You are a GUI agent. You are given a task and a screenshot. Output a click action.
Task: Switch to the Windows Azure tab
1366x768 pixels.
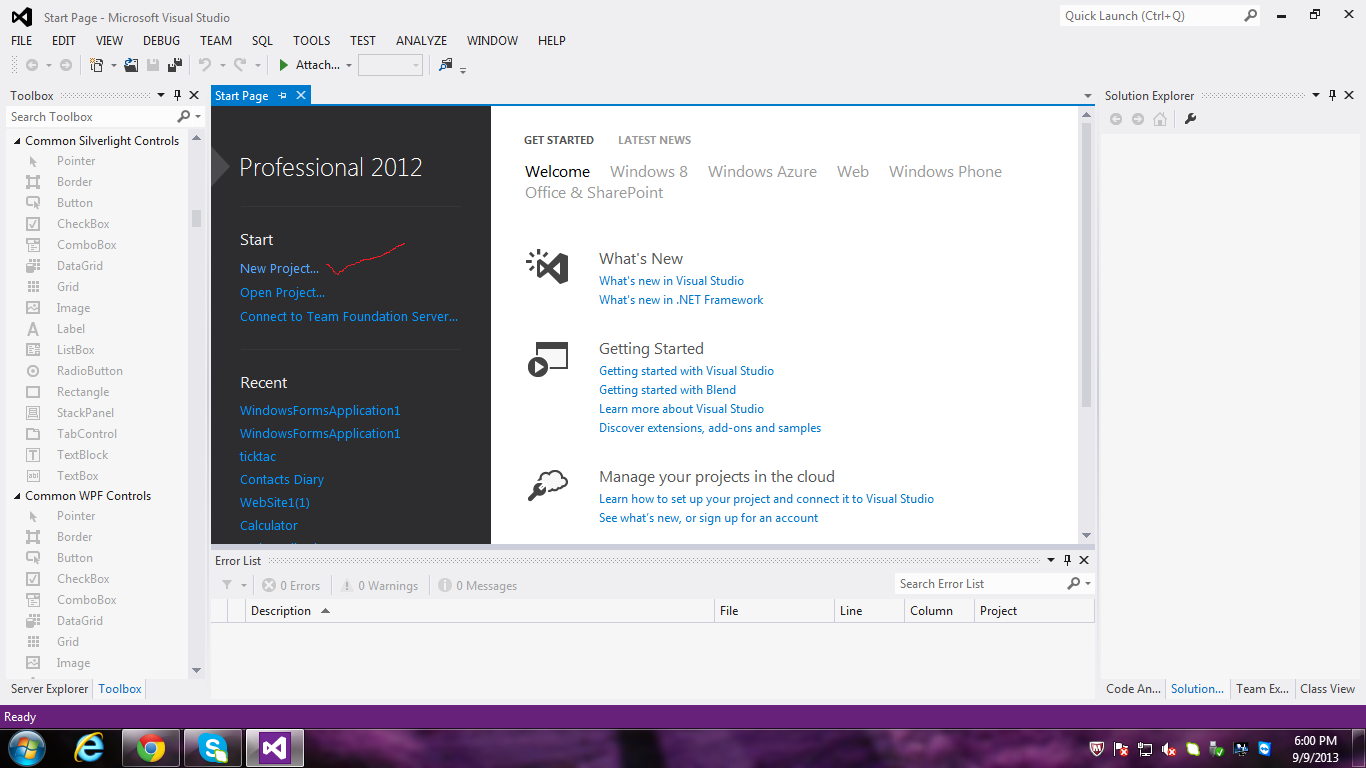[762, 172]
